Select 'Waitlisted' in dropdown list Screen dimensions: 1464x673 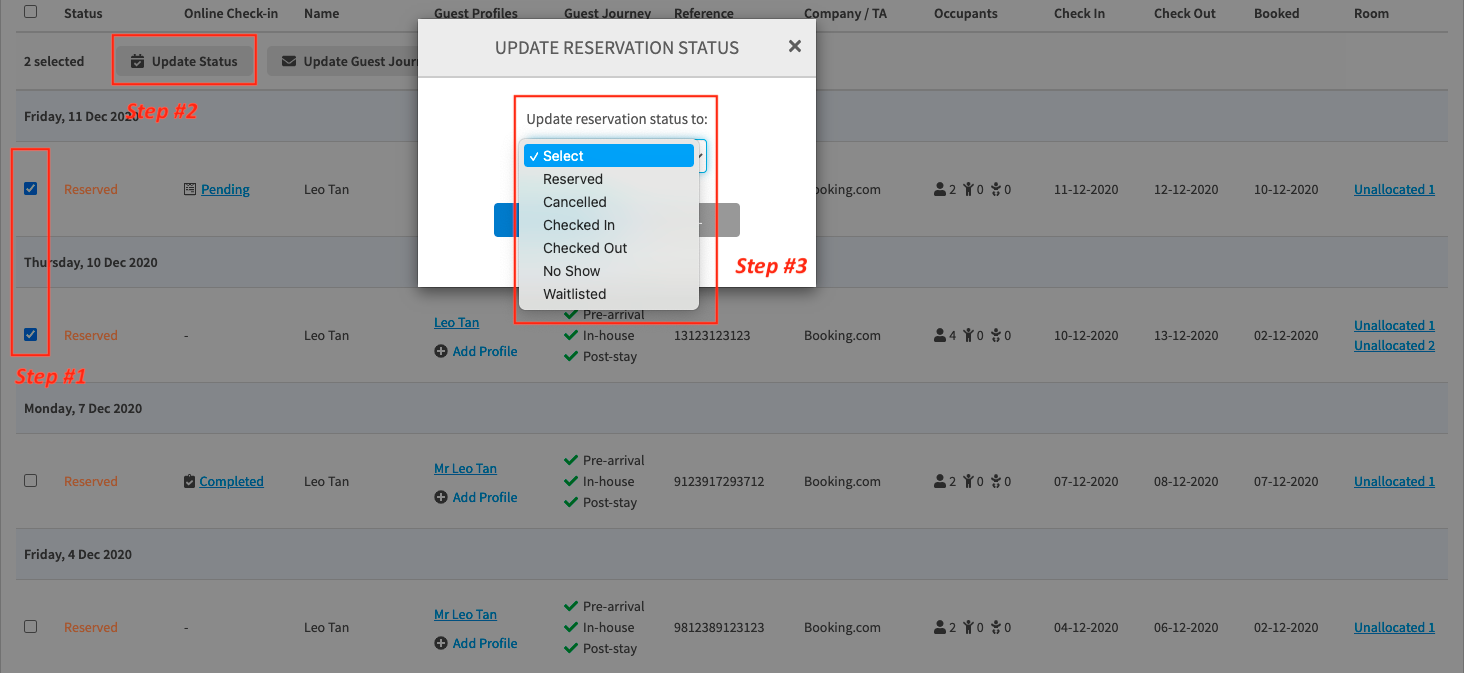click(574, 294)
